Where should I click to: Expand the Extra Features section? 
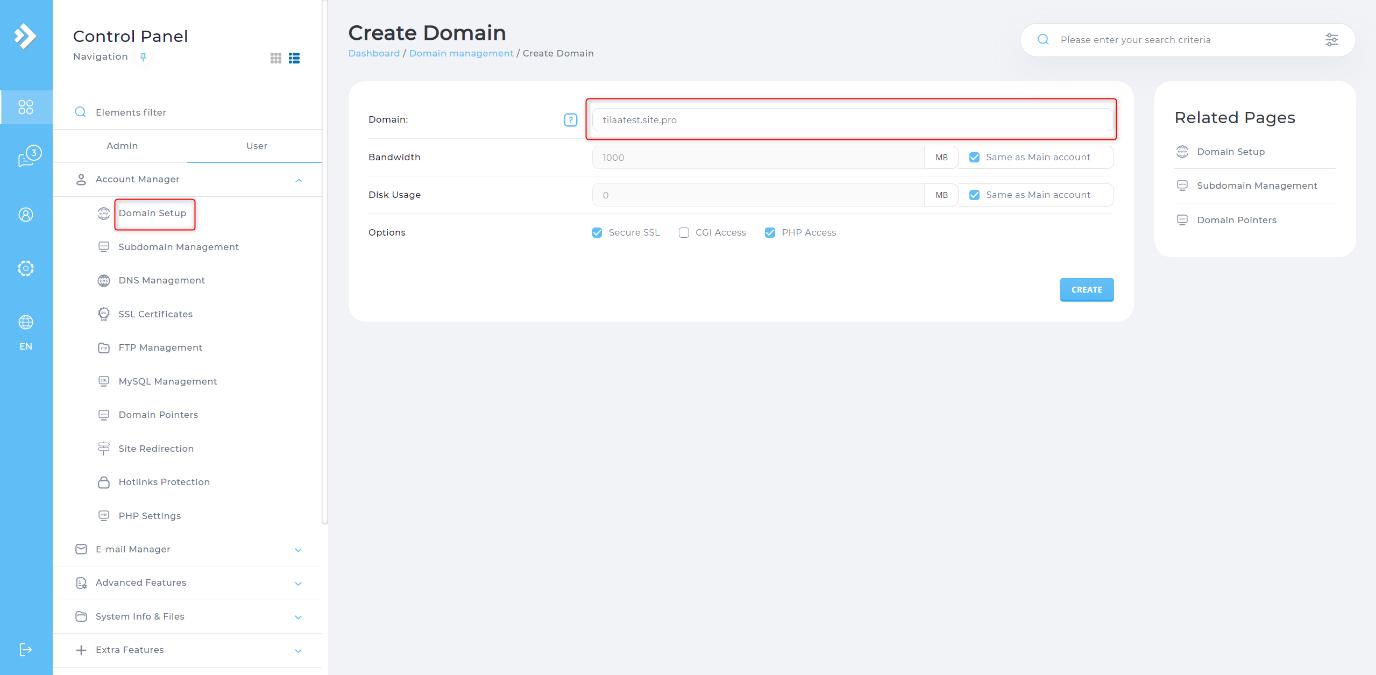[x=298, y=650]
